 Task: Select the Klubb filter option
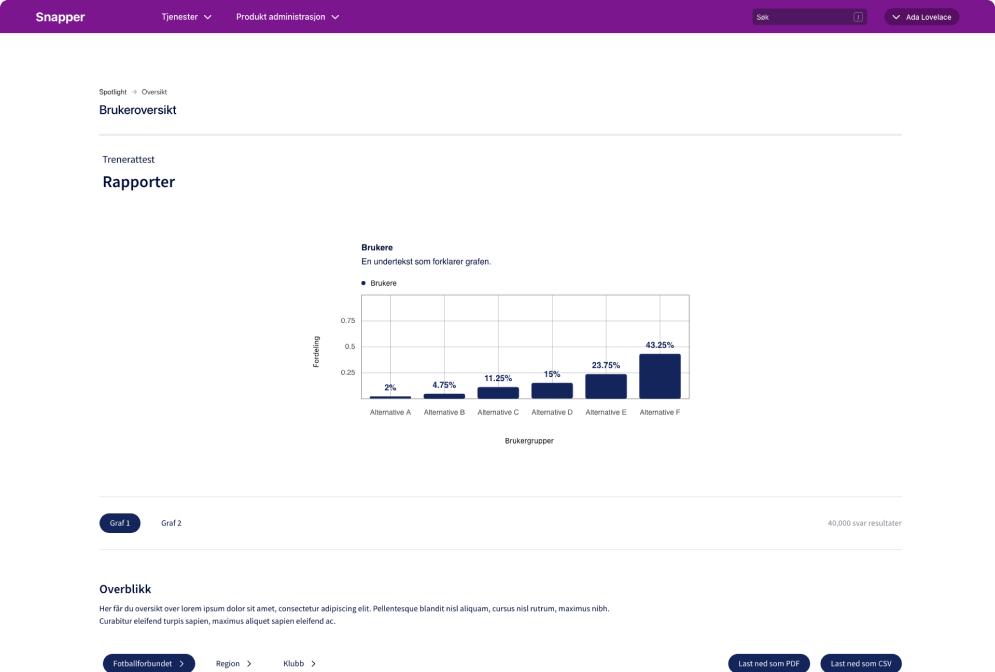[299, 663]
